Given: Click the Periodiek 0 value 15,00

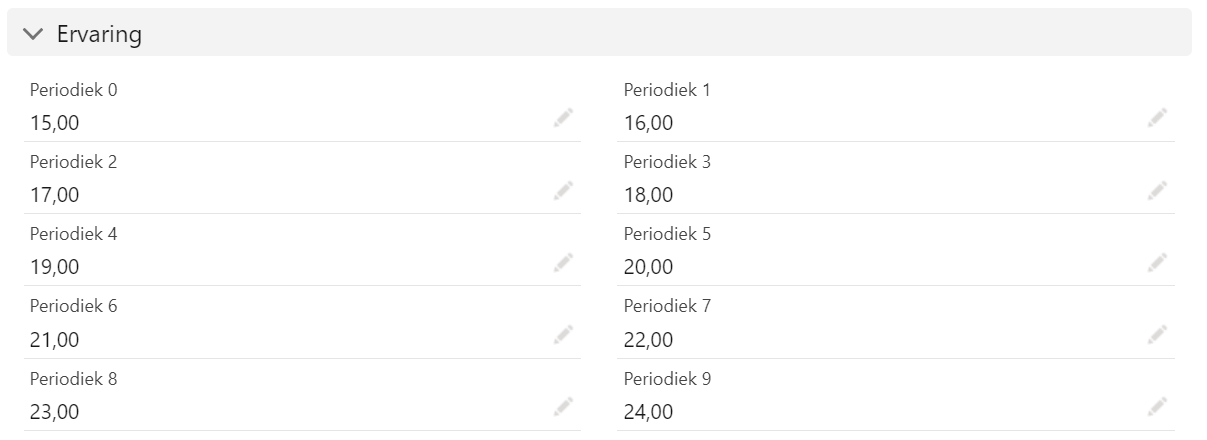Looking at the screenshot, I should 54,123.
